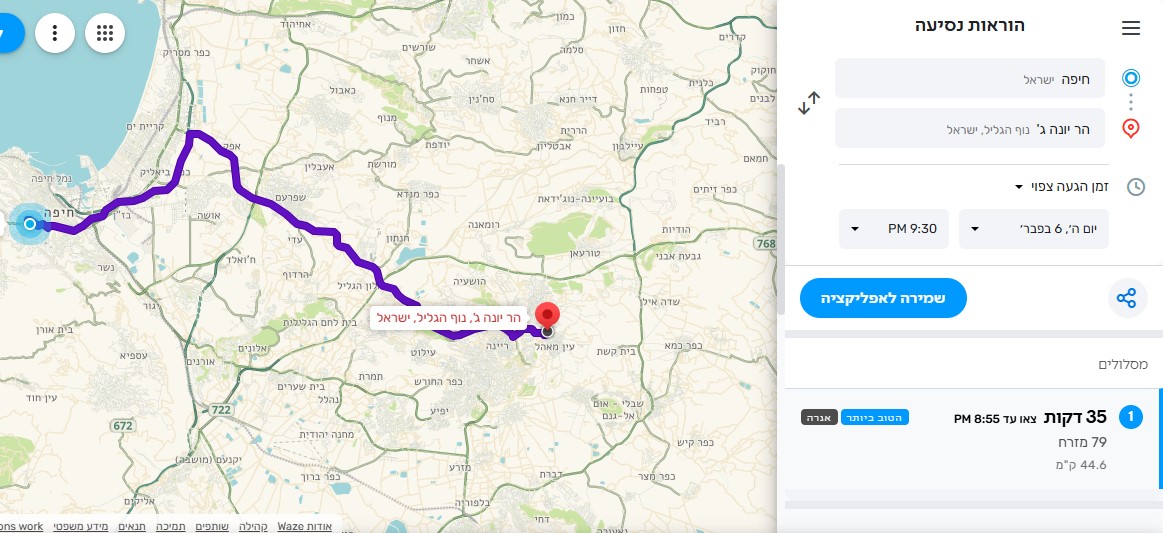Swap origin and destination with the arrows icon
The width and height of the screenshot is (1163, 533).
[809, 103]
